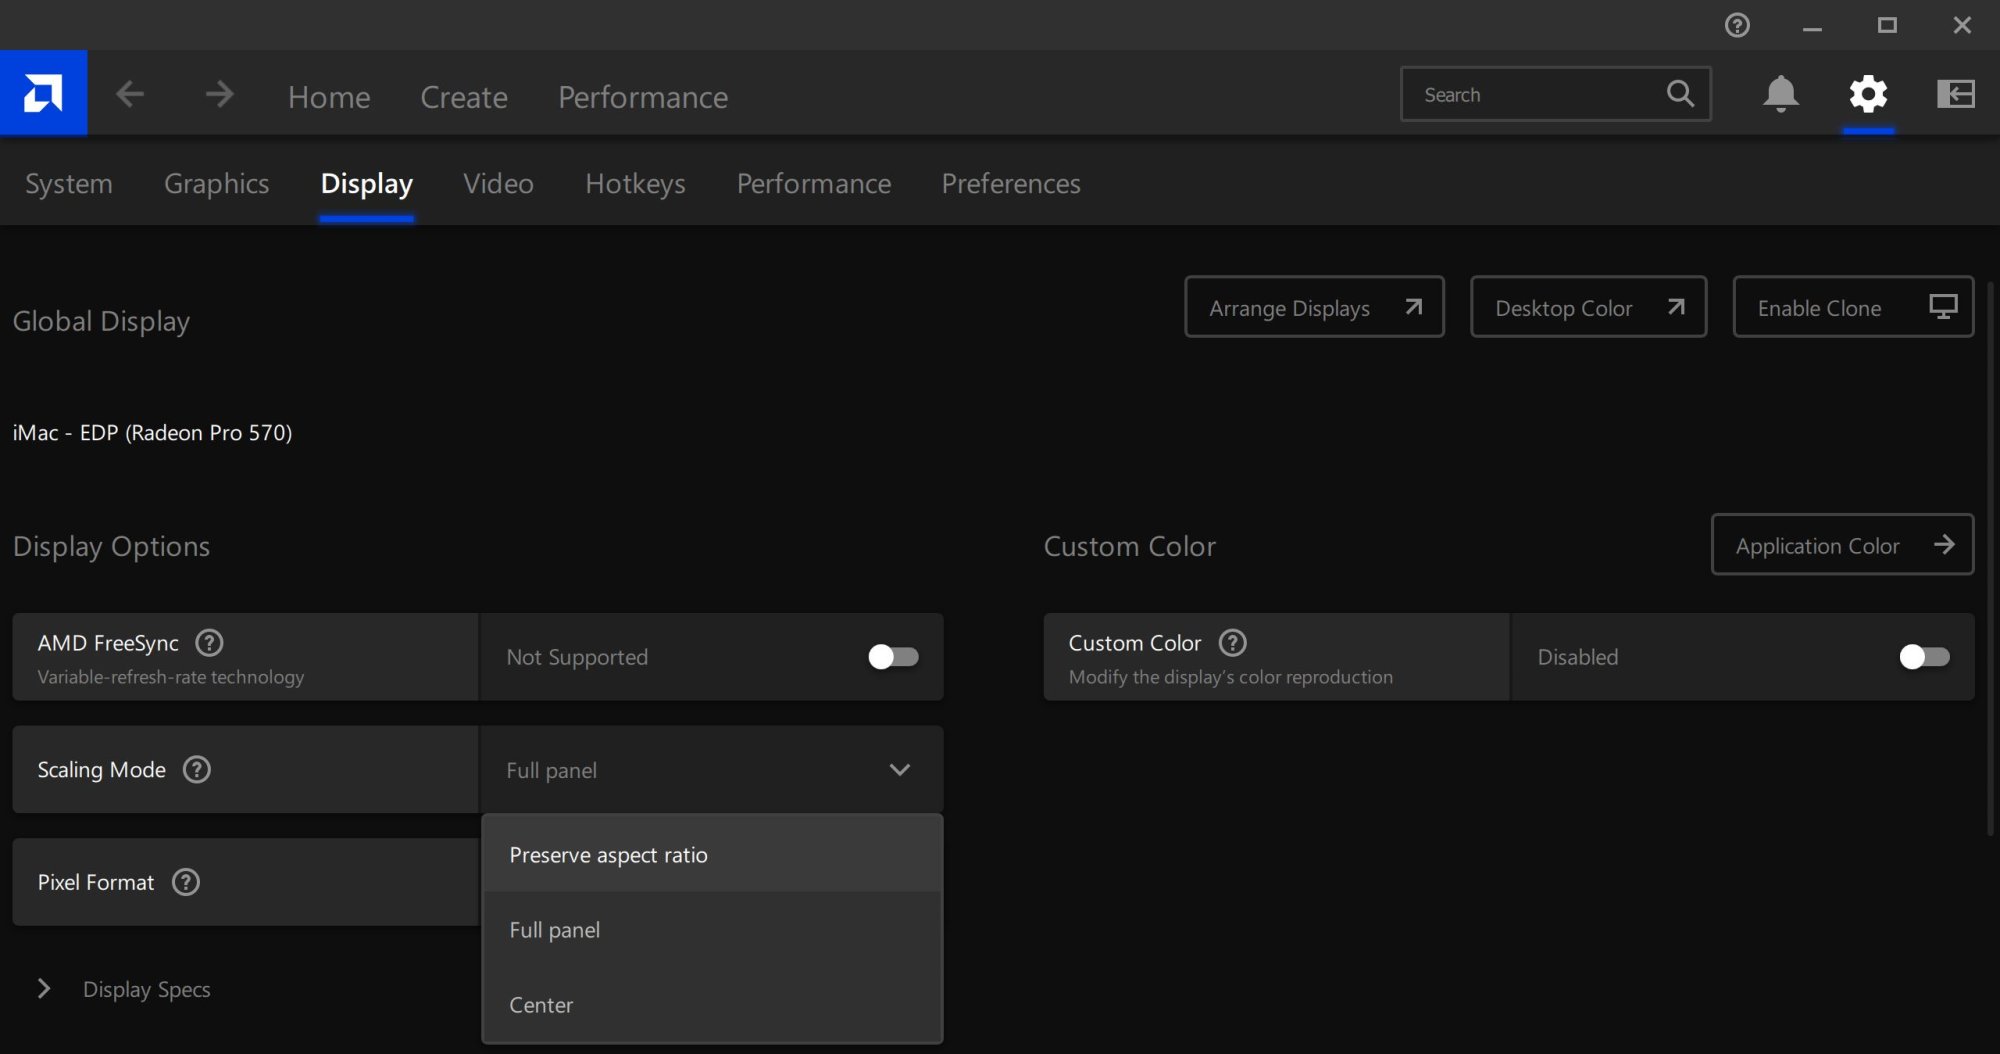
Task: Go back with the left arrow
Action: 130,95
